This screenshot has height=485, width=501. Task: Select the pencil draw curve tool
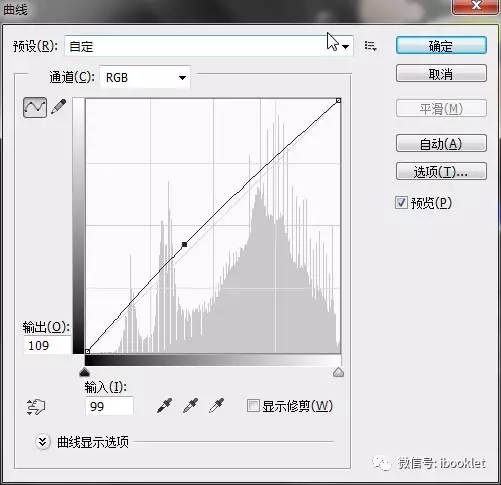[x=58, y=107]
